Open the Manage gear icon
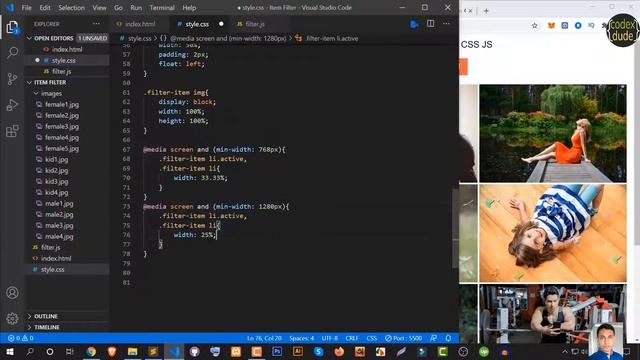This screenshot has height=360, width=640. coord(12,318)
